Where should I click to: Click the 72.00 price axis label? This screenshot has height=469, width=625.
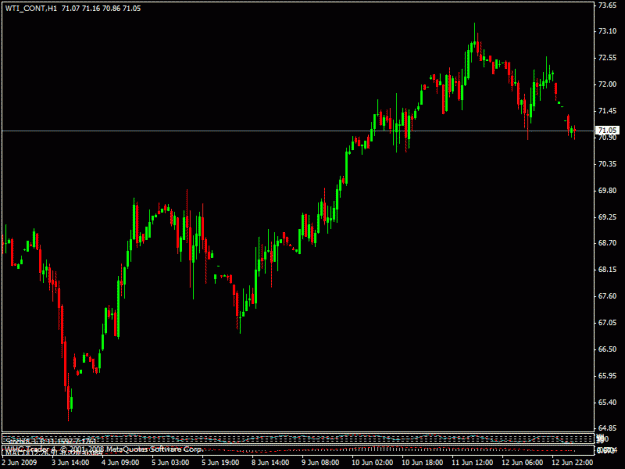coord(607,84)
